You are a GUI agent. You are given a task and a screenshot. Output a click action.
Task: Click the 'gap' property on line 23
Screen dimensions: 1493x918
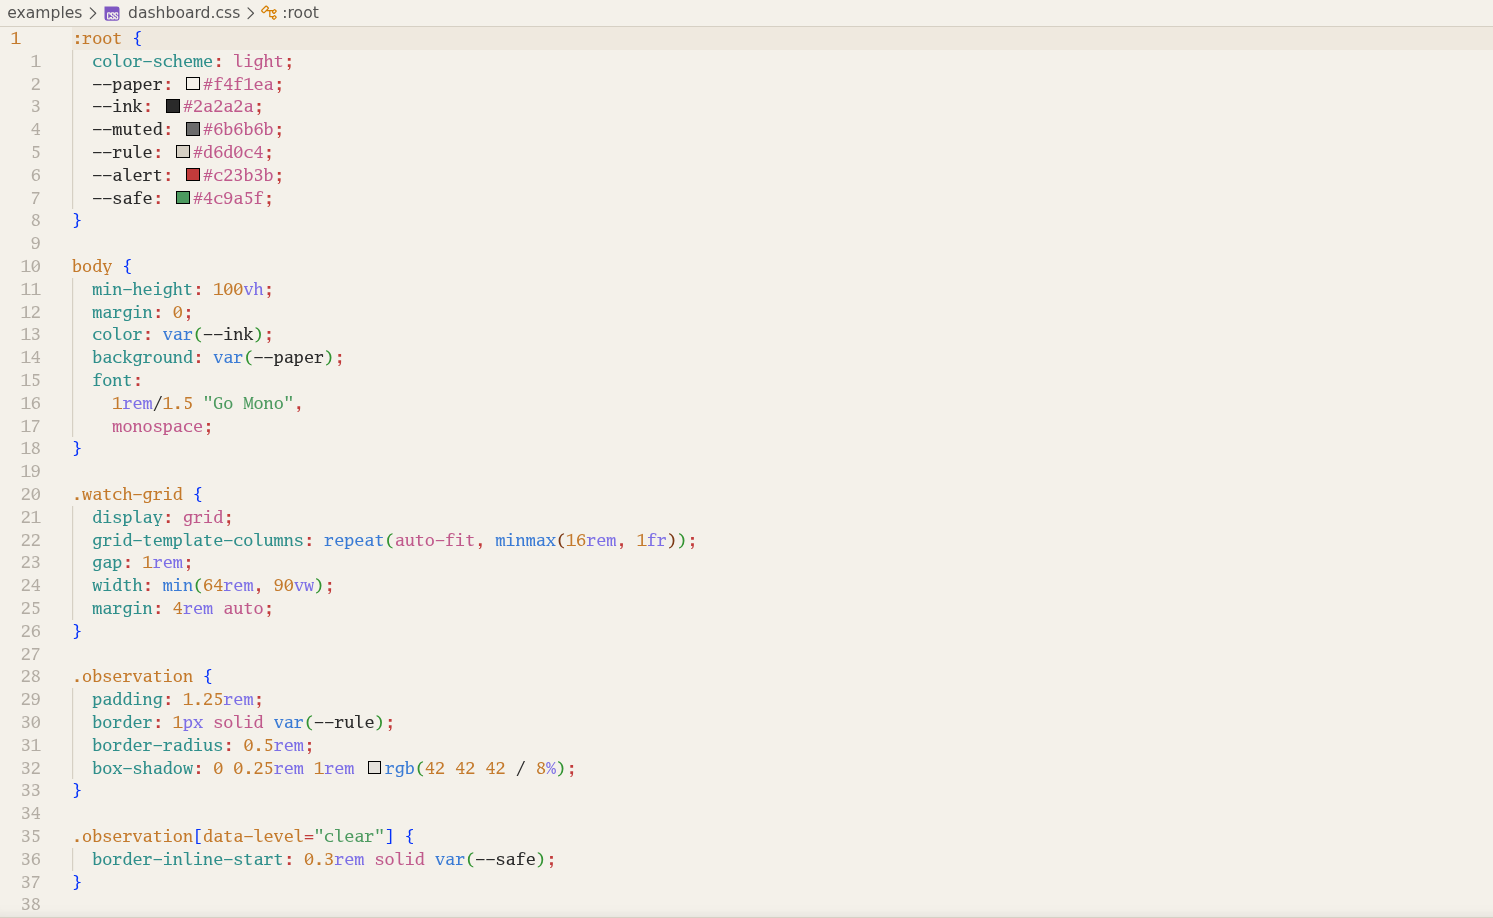pos(107,562)
